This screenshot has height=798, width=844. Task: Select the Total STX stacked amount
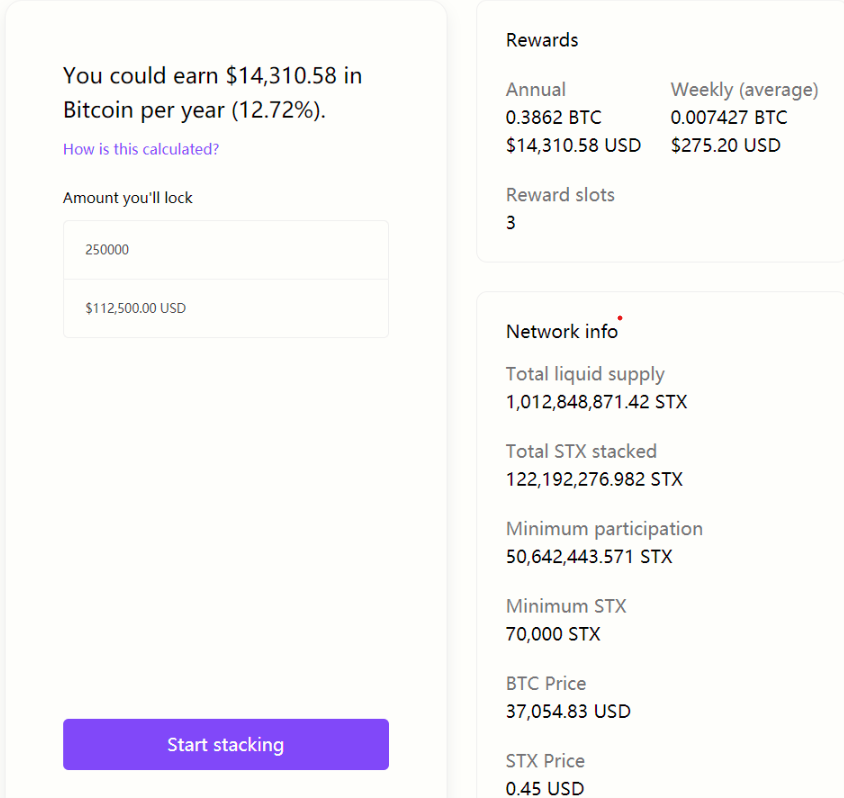coord(594,479)
